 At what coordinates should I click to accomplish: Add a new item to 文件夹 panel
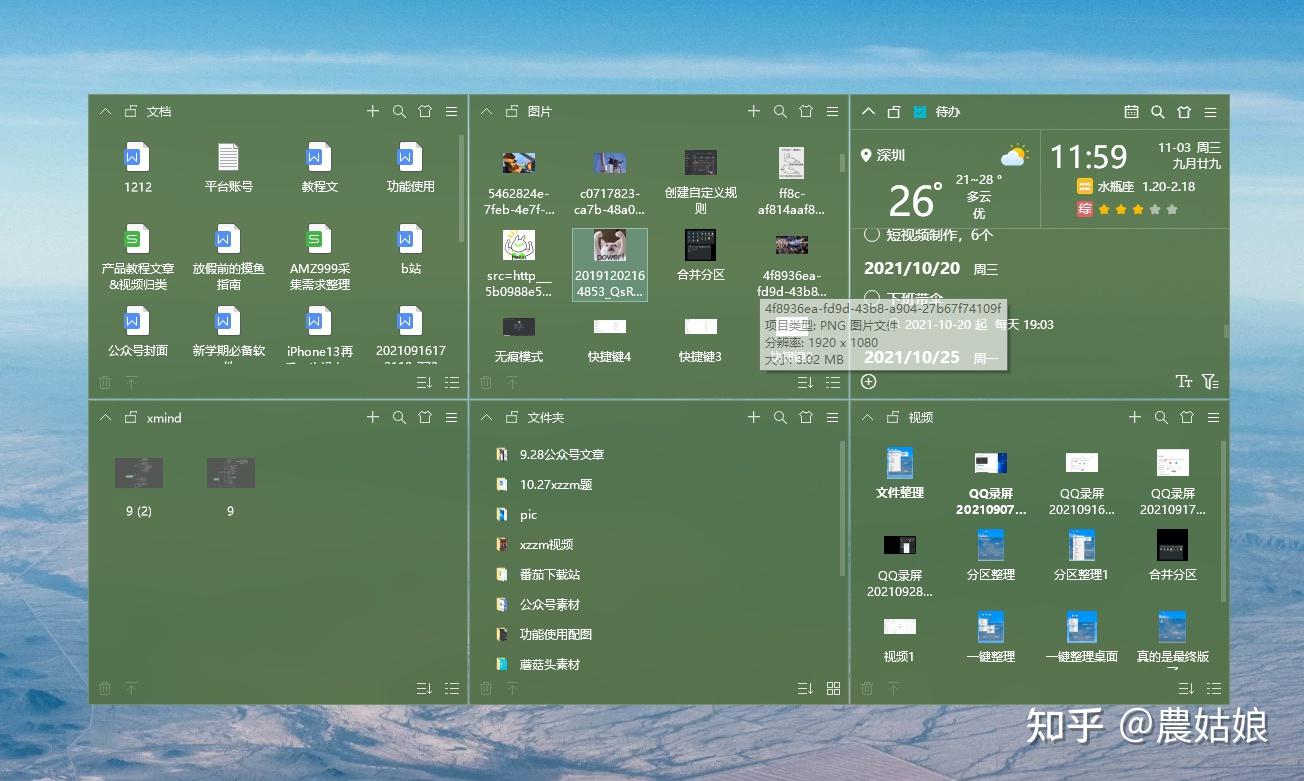pos(754,417)
